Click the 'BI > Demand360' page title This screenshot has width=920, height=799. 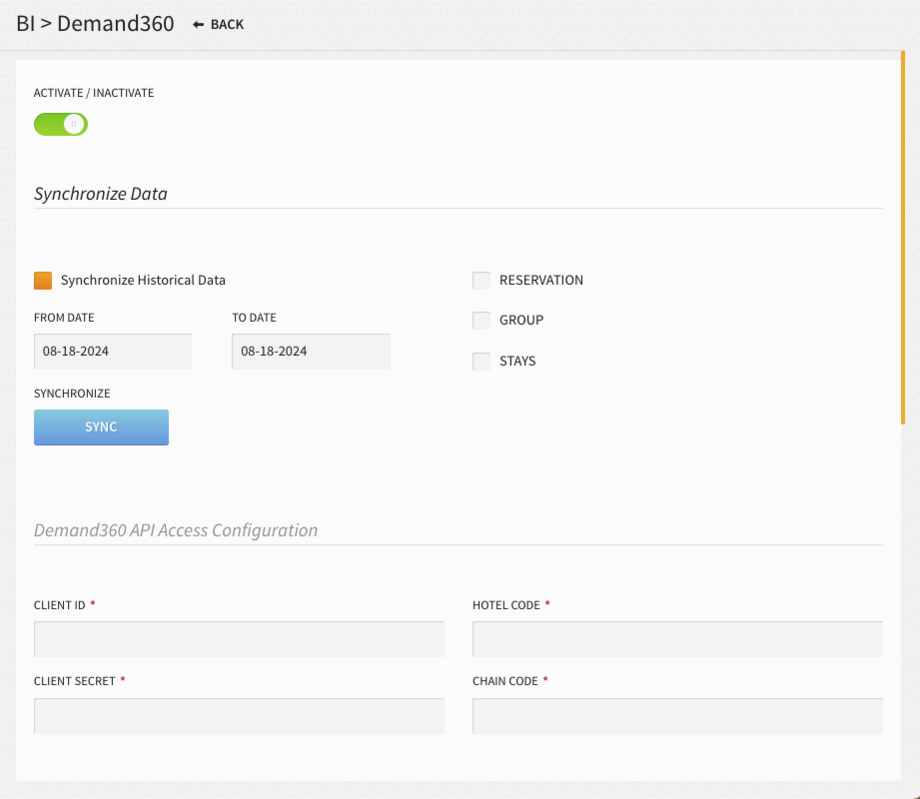click(95, 24)
